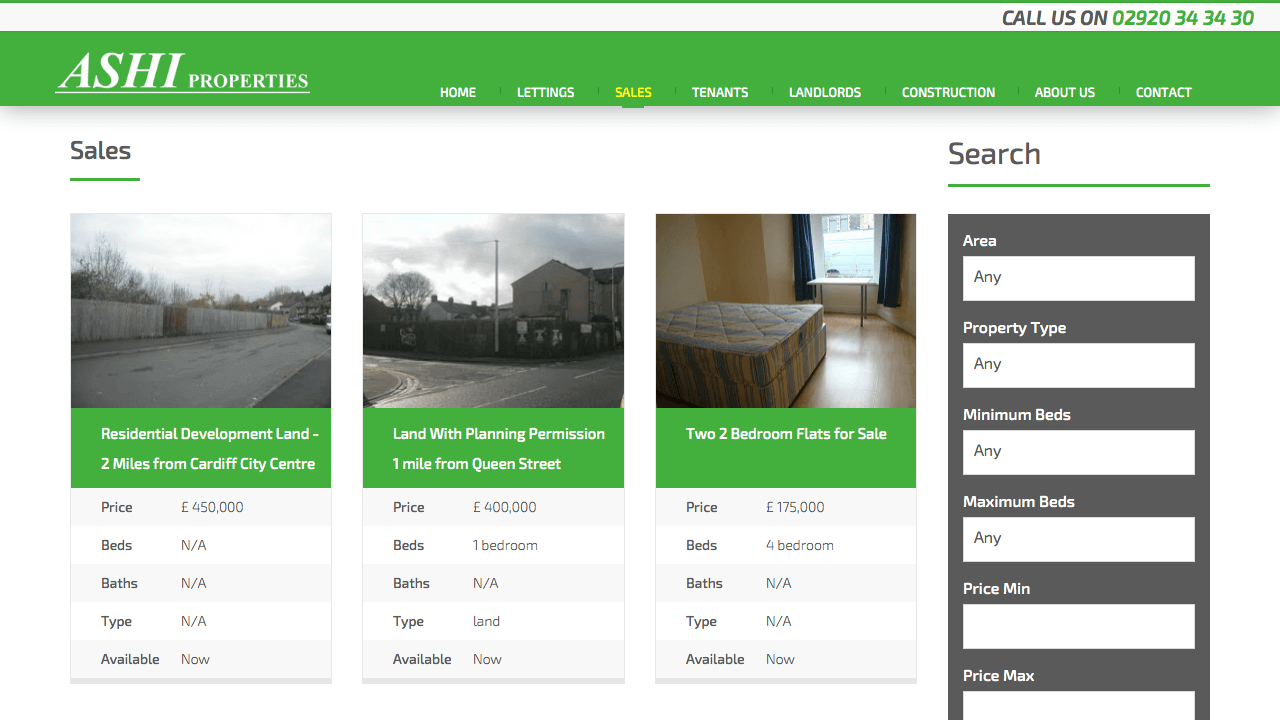Viewport: 1280px width, 720px height.
Task: Click the Price Min input field
Action: coord(1078,626)
